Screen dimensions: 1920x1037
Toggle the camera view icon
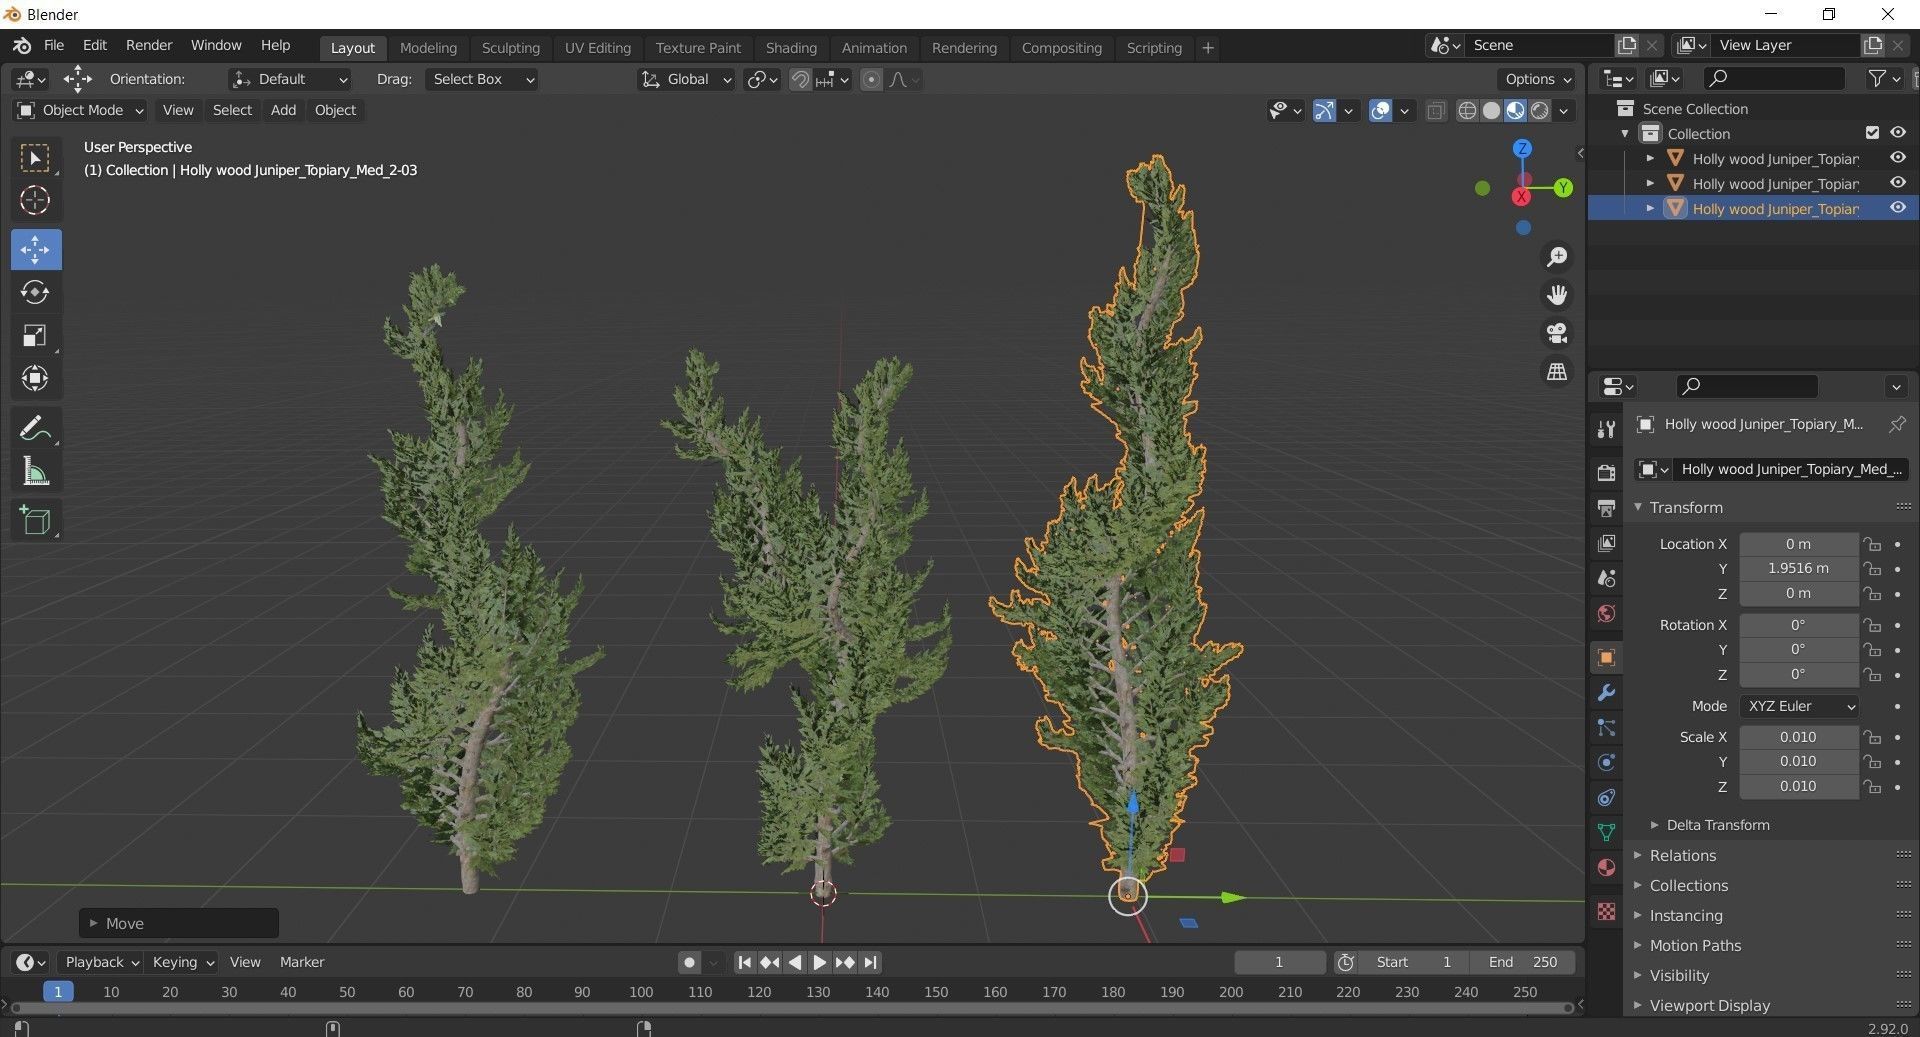point(1557,333)
